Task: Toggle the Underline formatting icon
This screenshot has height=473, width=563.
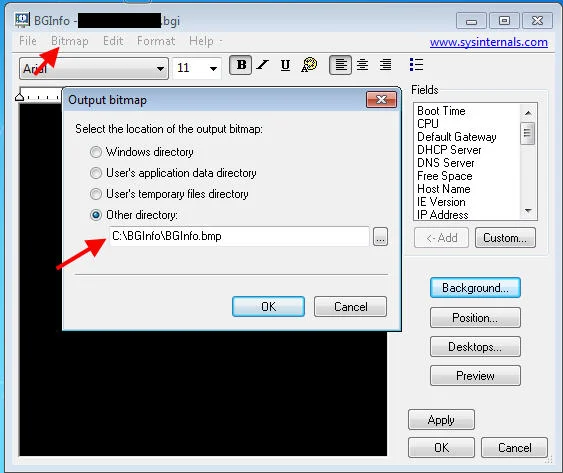Action: 285,65
